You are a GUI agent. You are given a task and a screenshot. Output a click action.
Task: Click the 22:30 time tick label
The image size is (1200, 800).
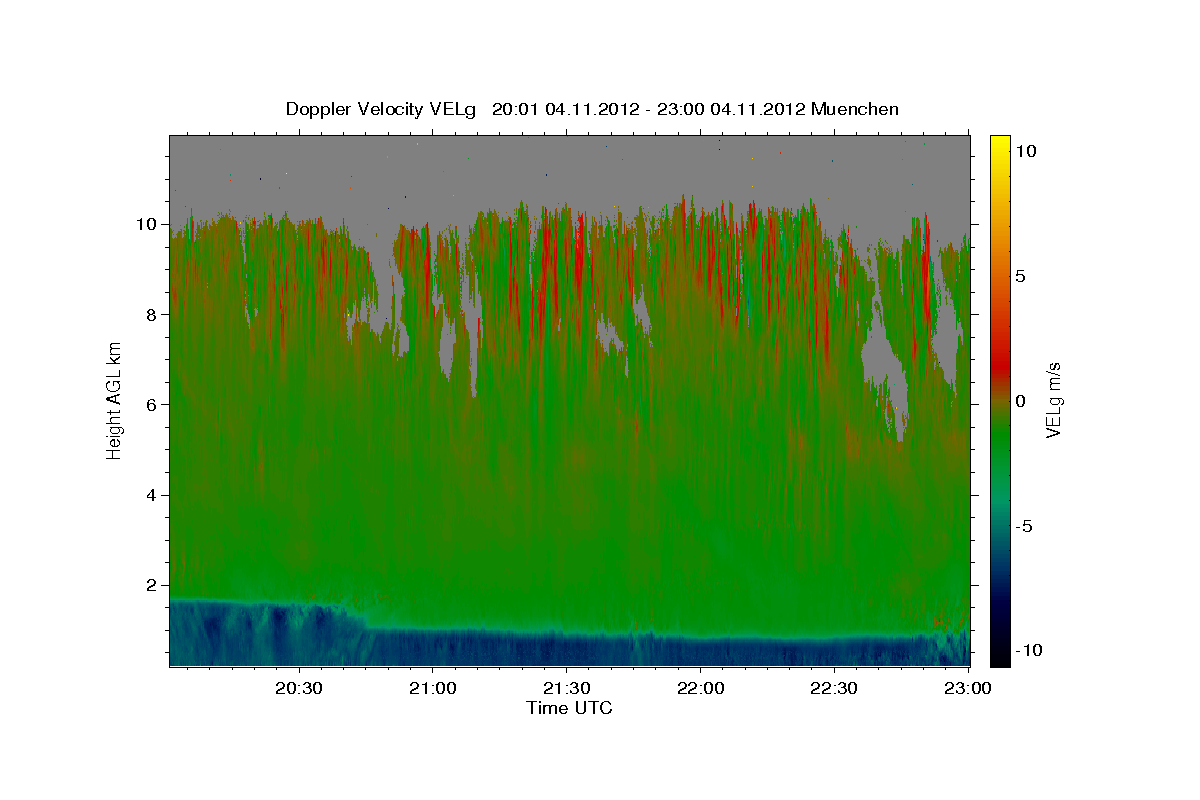[x=833, y=688]
